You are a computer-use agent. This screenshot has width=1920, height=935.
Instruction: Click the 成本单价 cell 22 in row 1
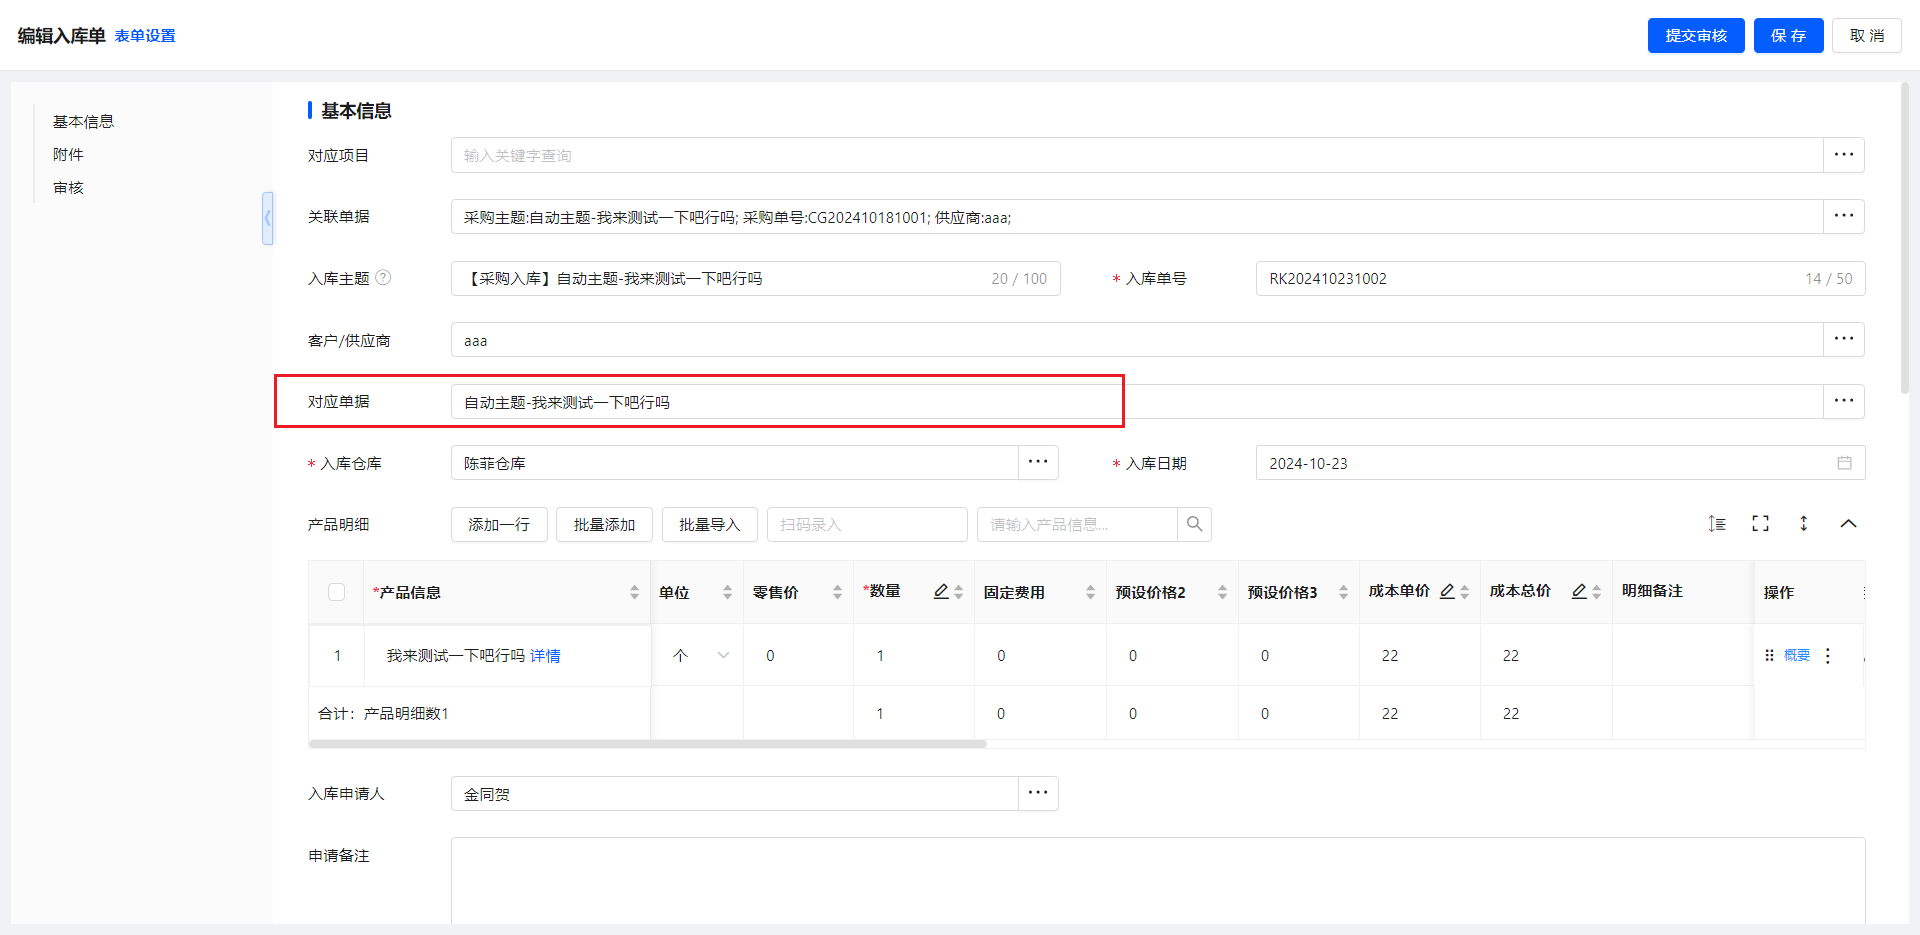tap(1420, 656)
